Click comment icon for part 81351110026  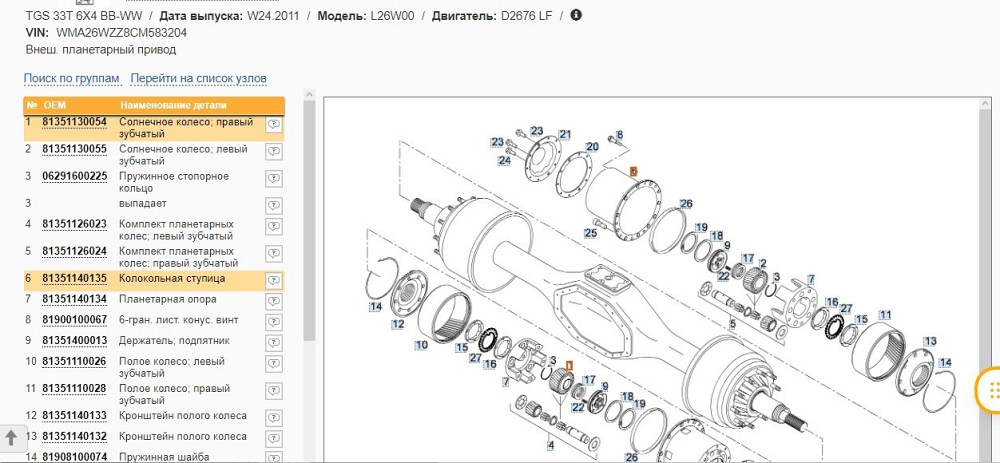pos(274,365)
